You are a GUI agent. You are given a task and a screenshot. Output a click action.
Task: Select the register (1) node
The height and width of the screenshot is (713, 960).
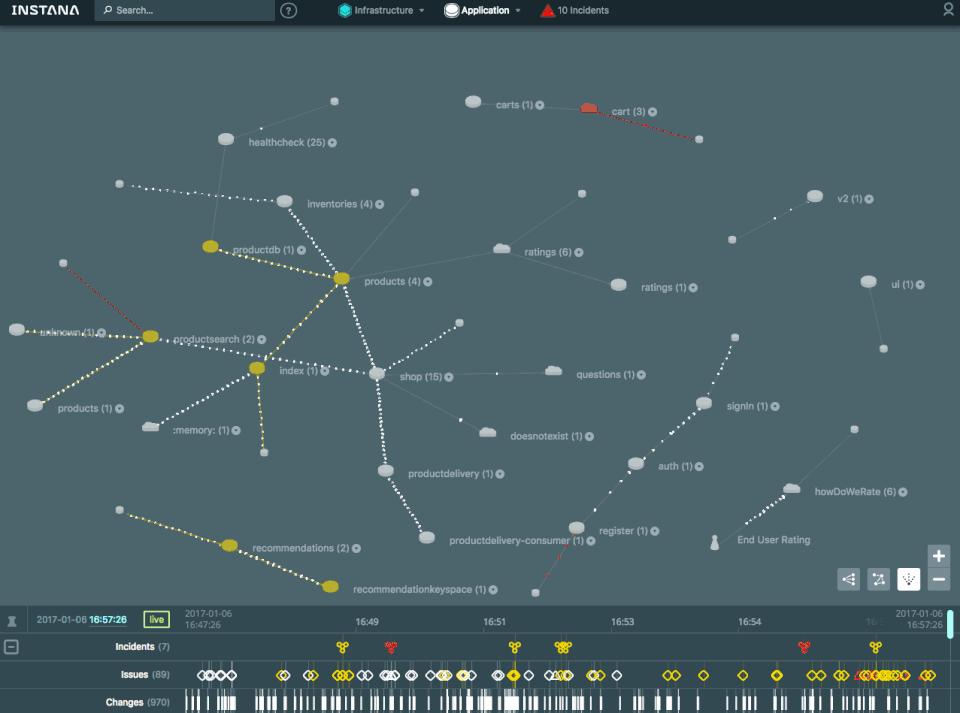pyautogui.click(x=576, y=528)
